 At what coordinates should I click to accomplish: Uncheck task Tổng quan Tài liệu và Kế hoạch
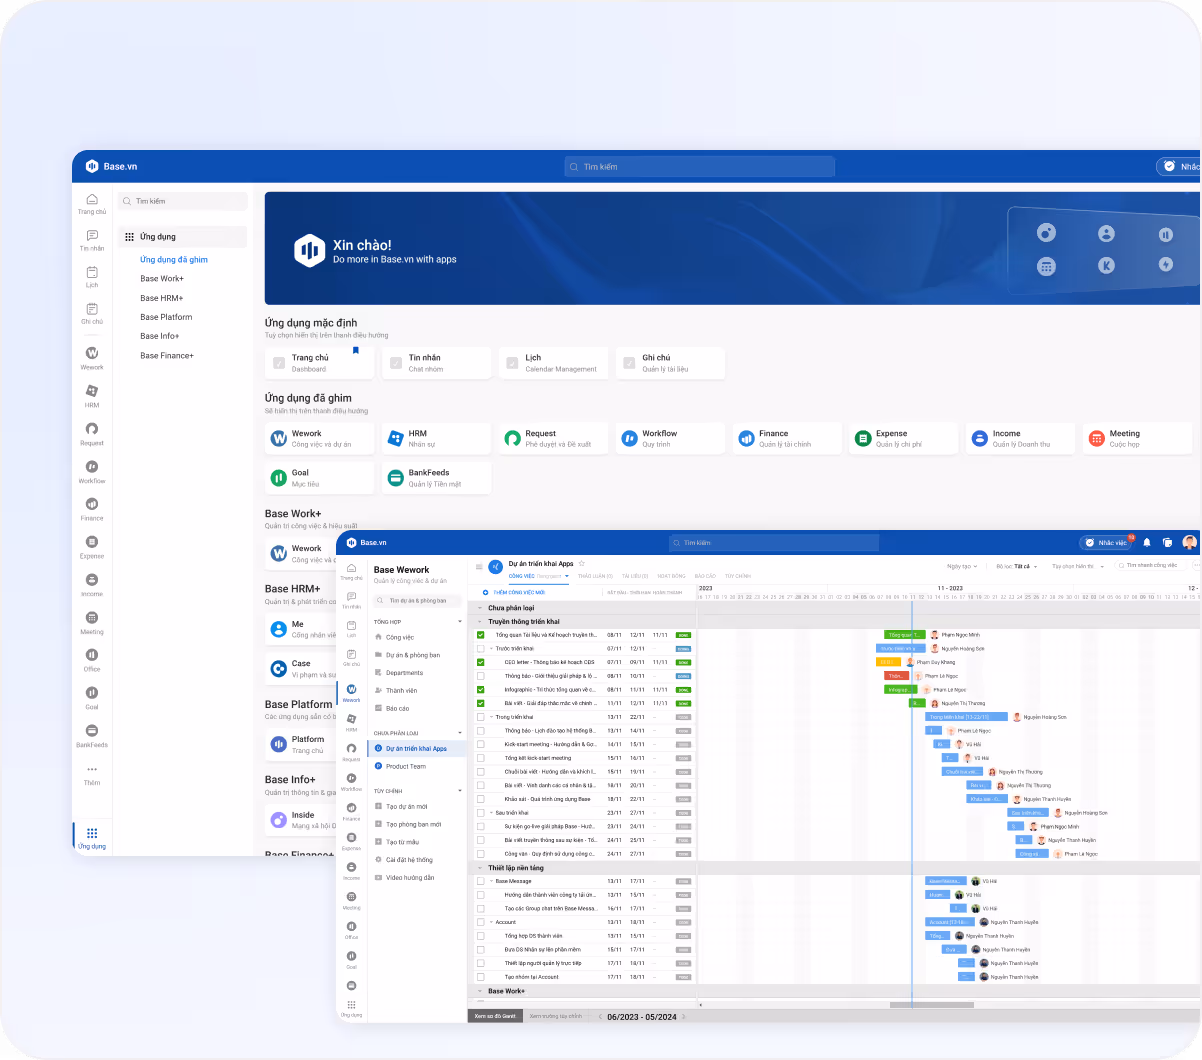481,635
